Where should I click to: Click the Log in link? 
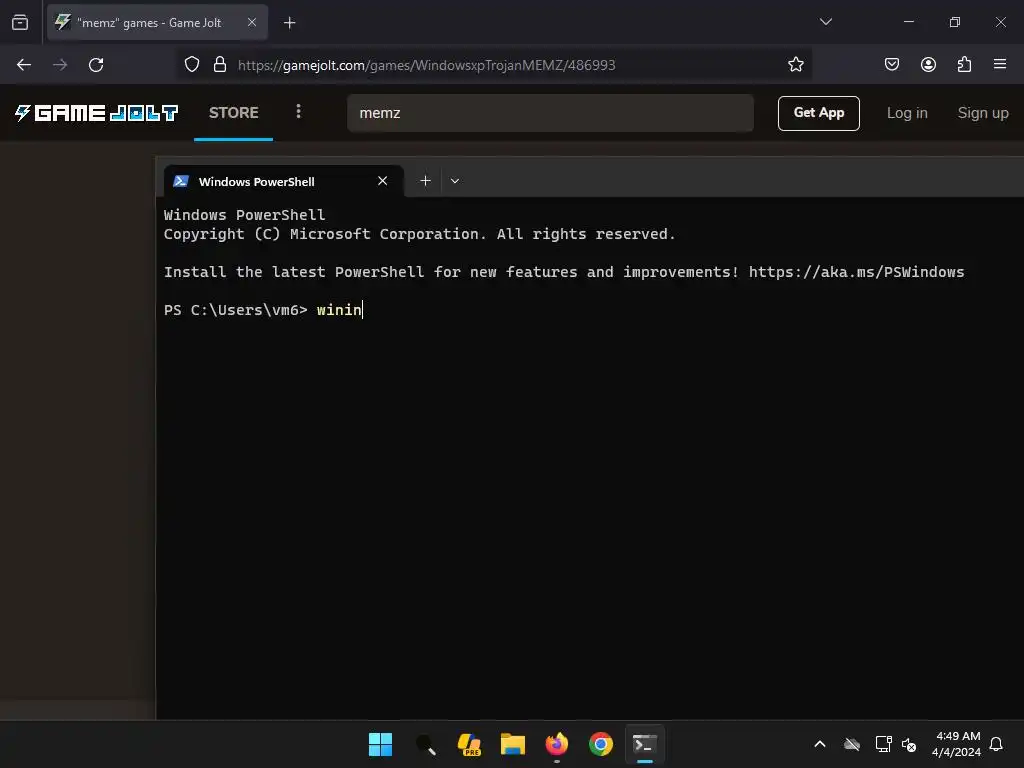tap(907, 113)
